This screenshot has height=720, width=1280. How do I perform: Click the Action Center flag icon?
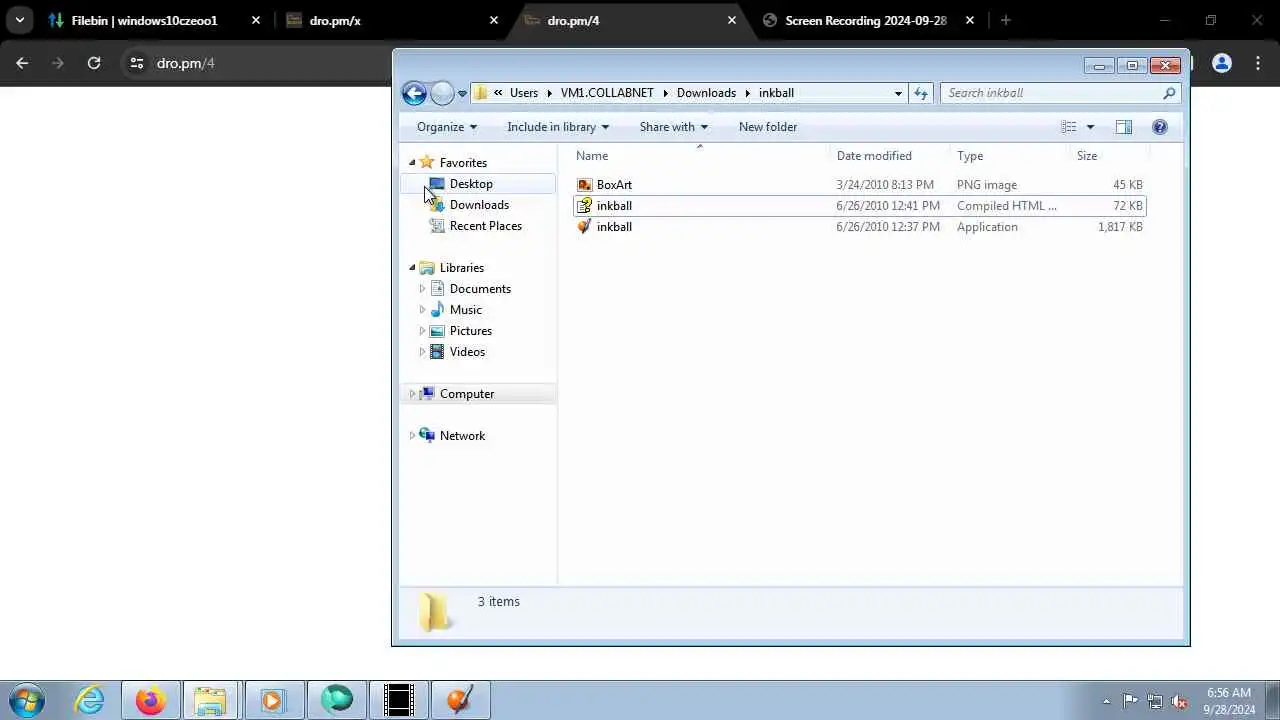pyautogui.click(x=1130, y=701)
